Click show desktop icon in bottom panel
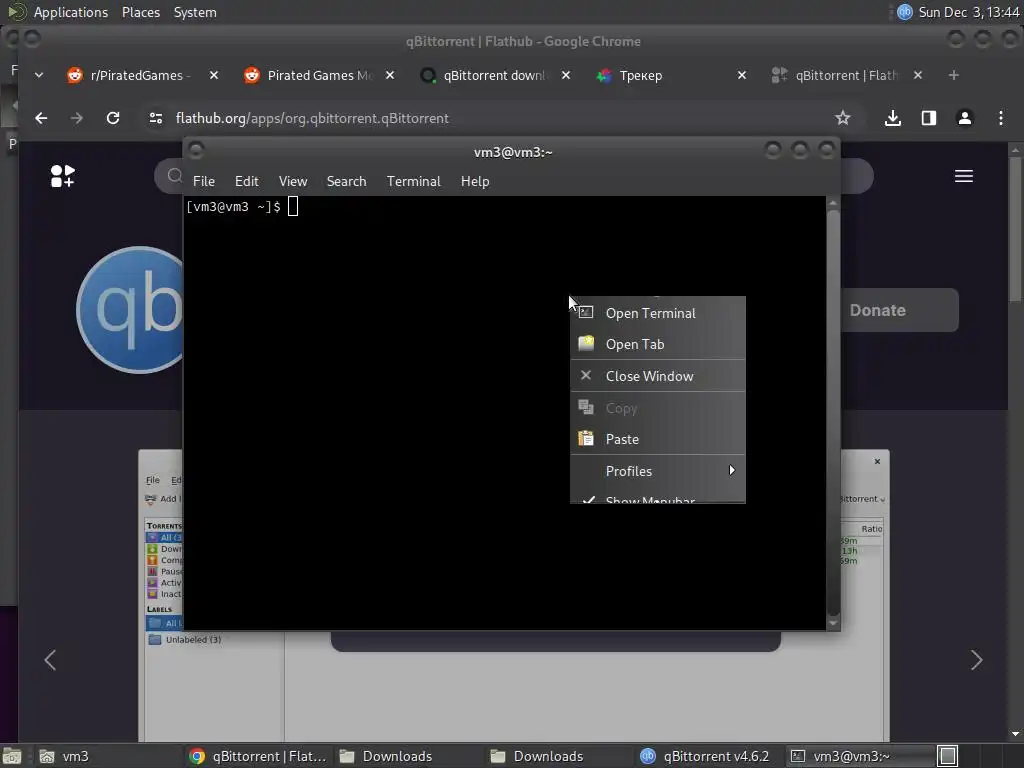Image resolution: width=1024 pixels, height=768 pixels. (12, 756)
